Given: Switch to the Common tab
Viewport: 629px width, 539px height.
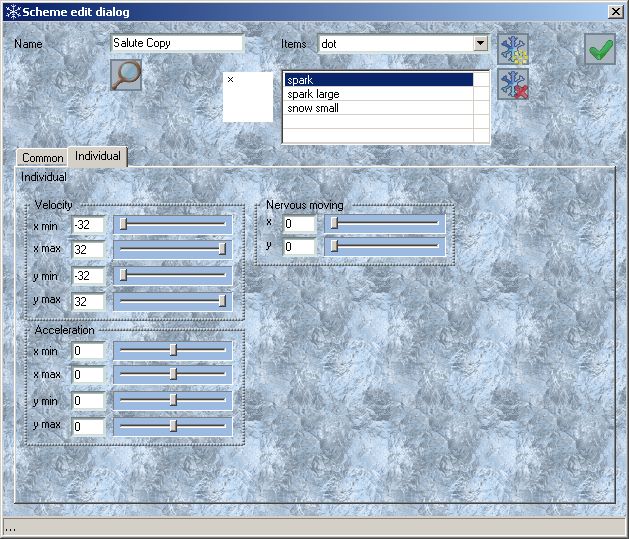Looking at the screenshot, I should pos(43,158).
